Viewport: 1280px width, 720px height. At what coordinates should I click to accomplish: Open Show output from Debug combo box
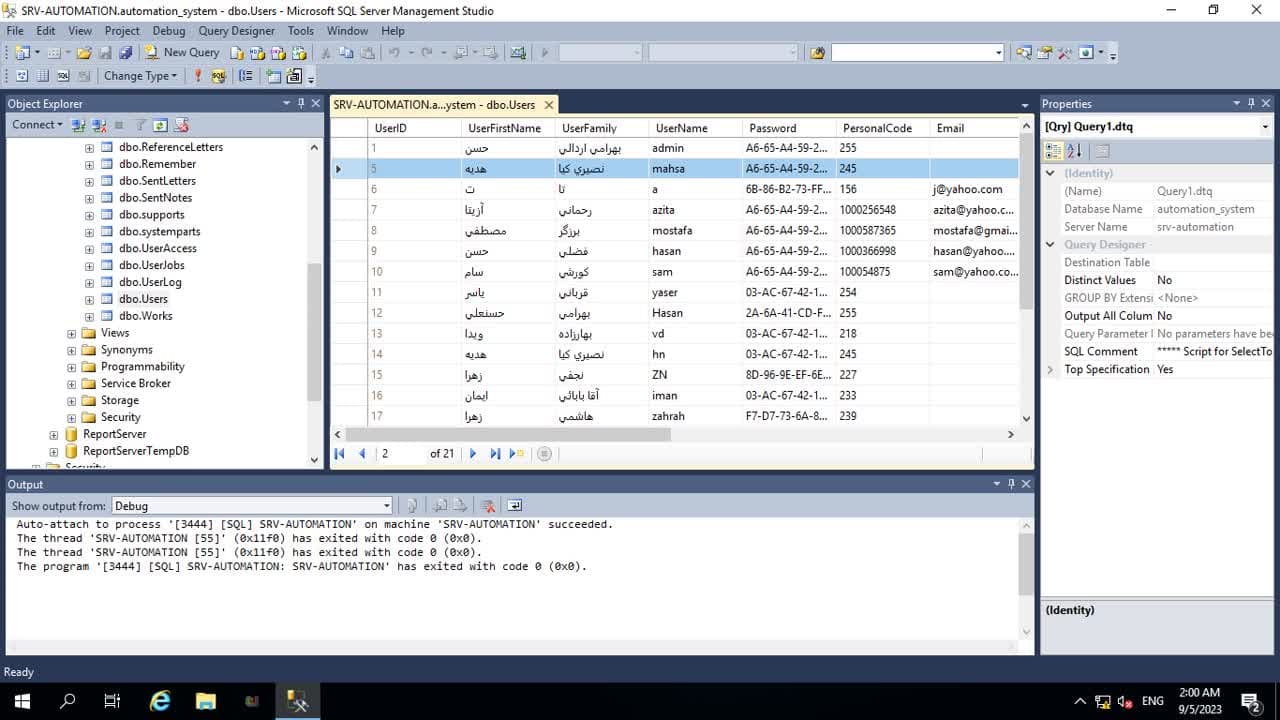tap(252, 506)
